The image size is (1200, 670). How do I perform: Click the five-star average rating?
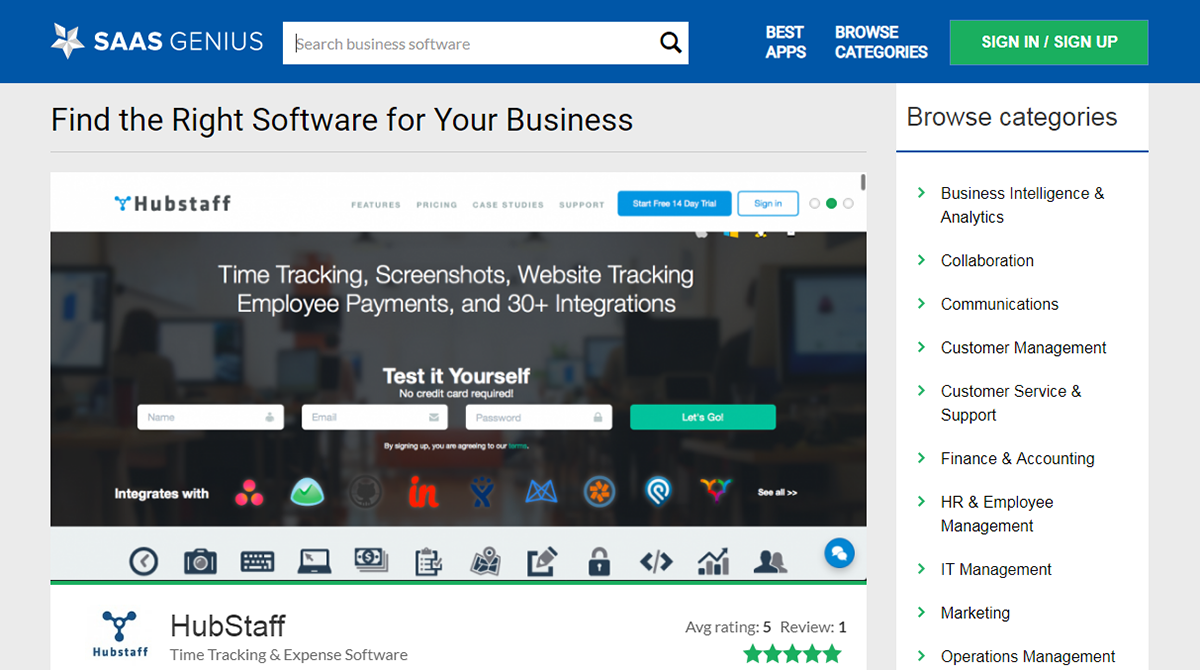point(792,654)
